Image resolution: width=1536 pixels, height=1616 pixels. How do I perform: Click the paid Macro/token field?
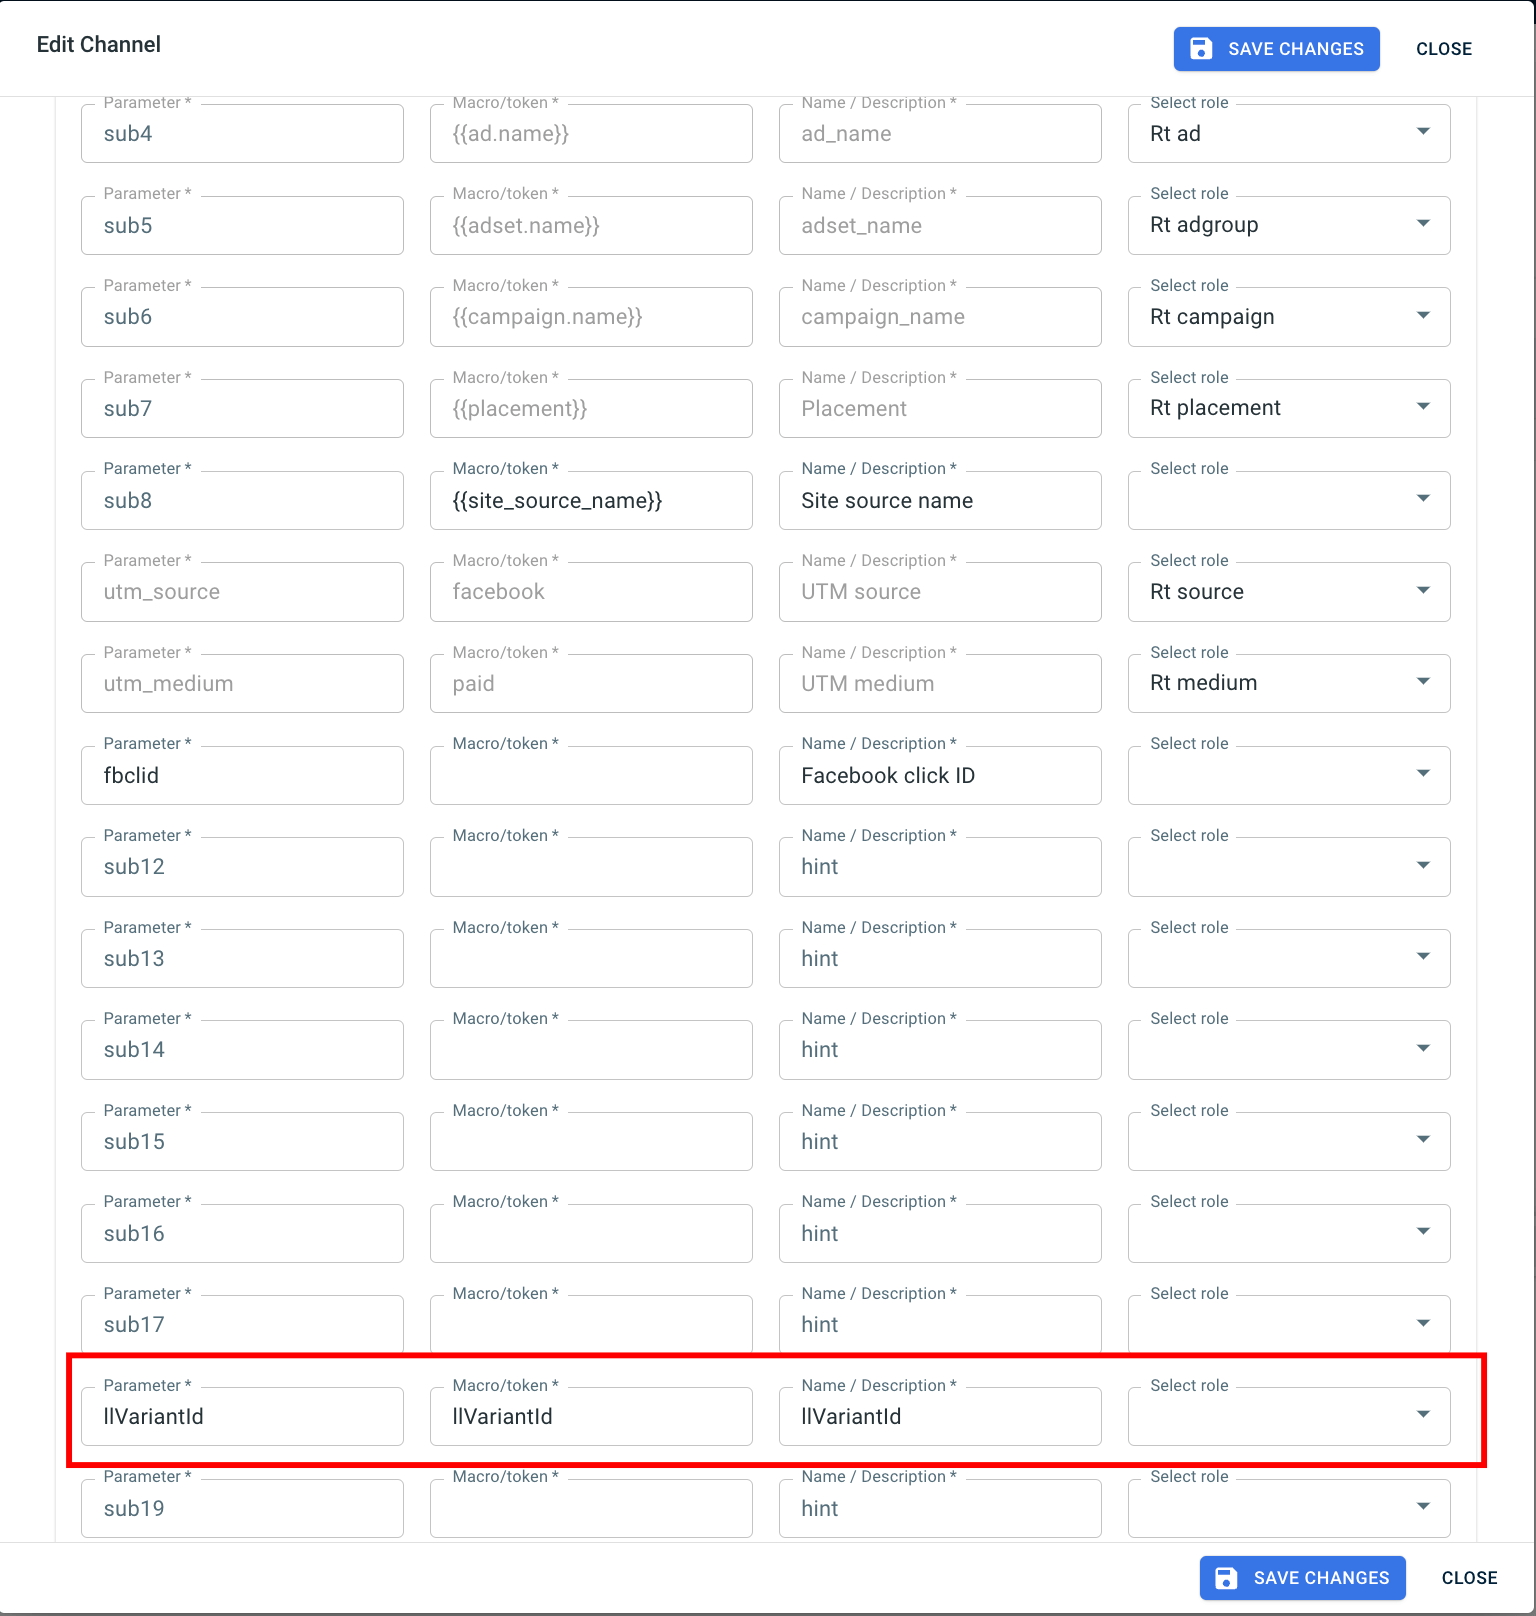point(591,683)
